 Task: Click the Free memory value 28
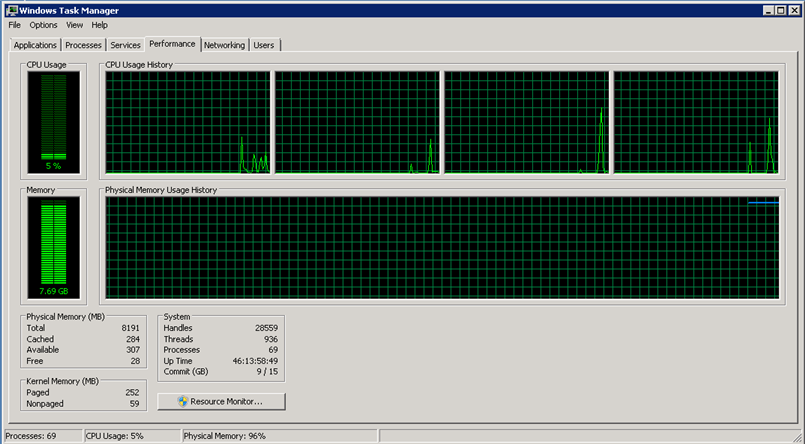point(135,361)
